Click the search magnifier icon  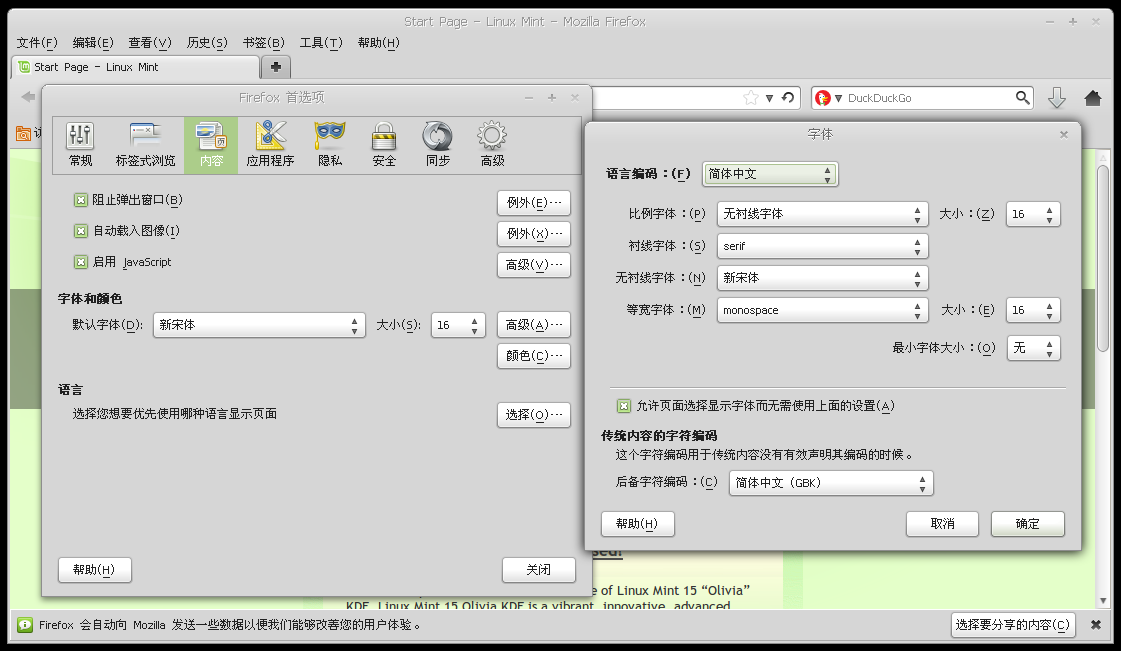[1022, 97]
